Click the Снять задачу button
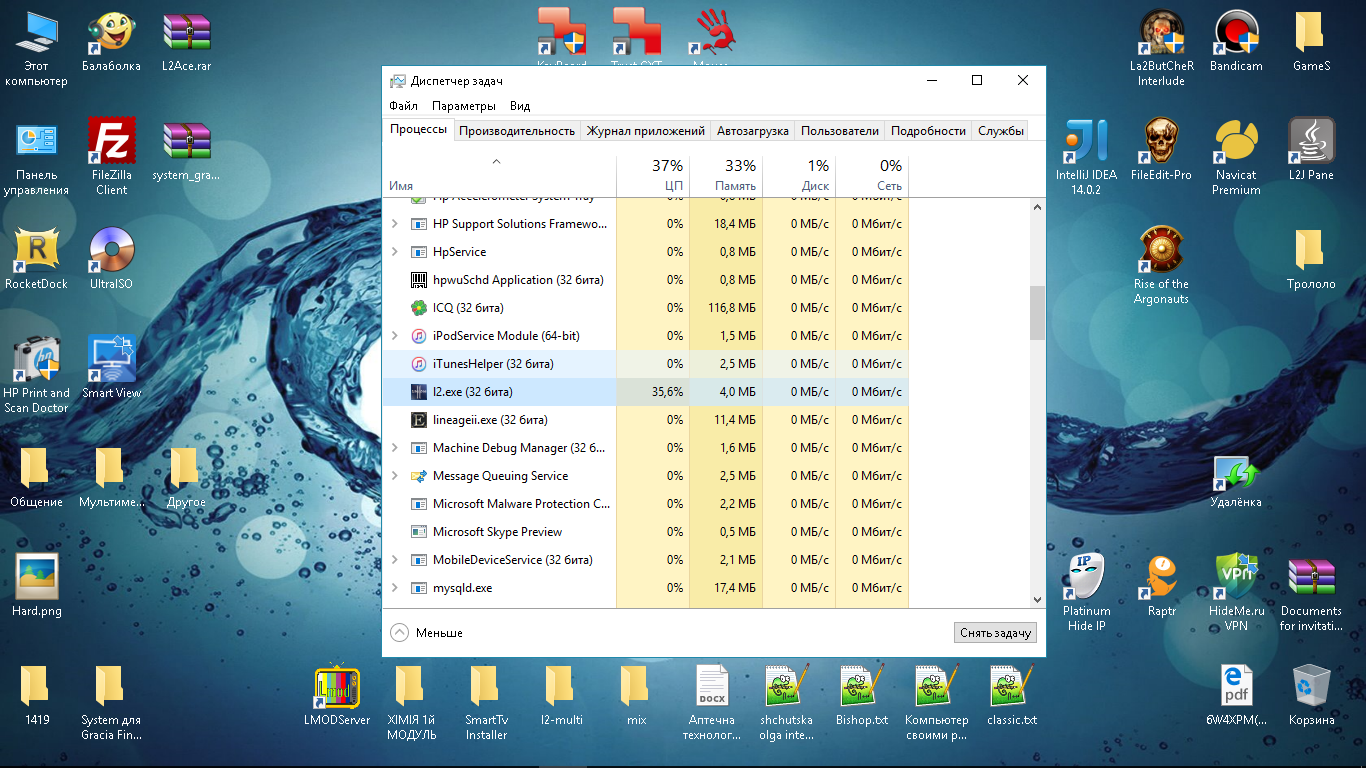Viewport: 1366px width, 768px height. pyautogui.click(x=995, y=633)
